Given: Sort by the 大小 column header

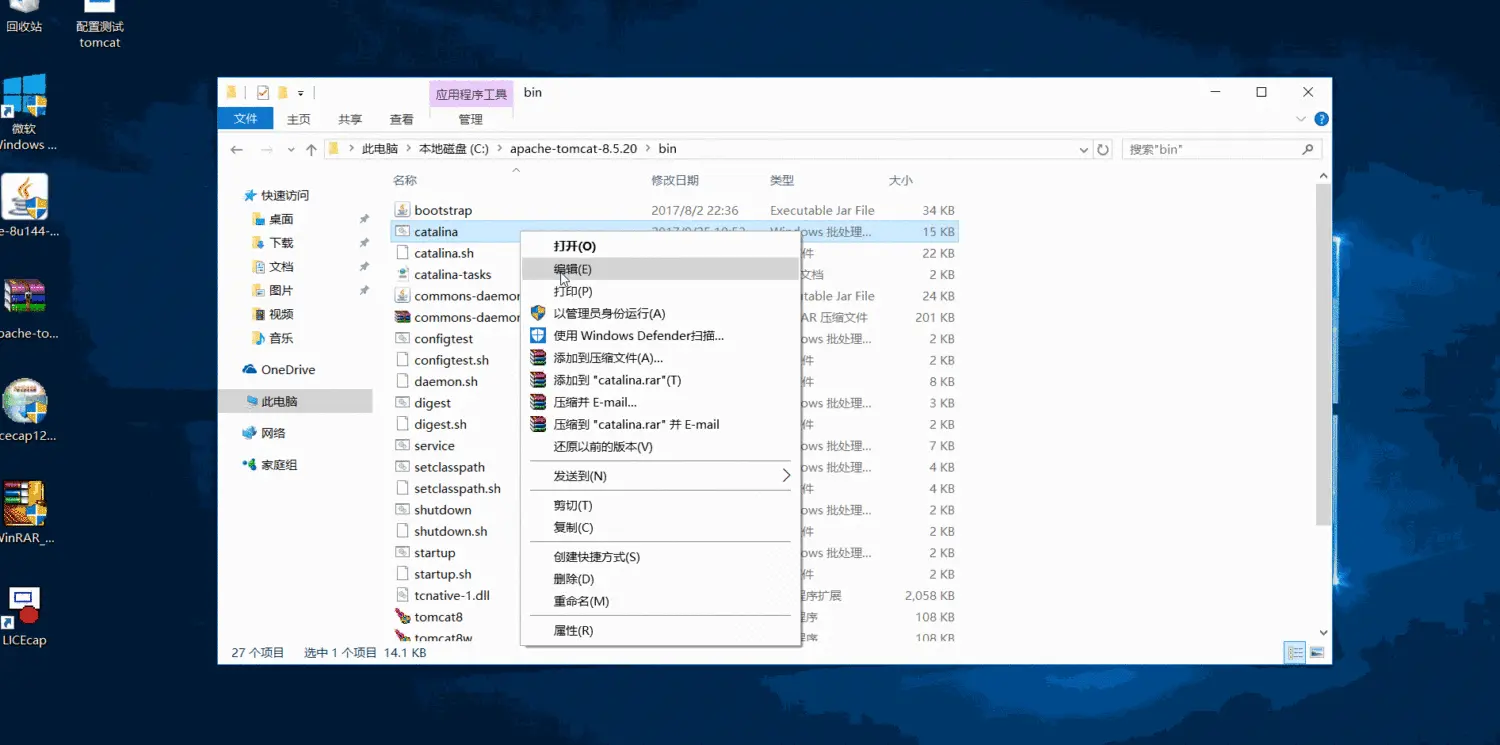Looking at the screenshot, I should [x=900, y=181].
